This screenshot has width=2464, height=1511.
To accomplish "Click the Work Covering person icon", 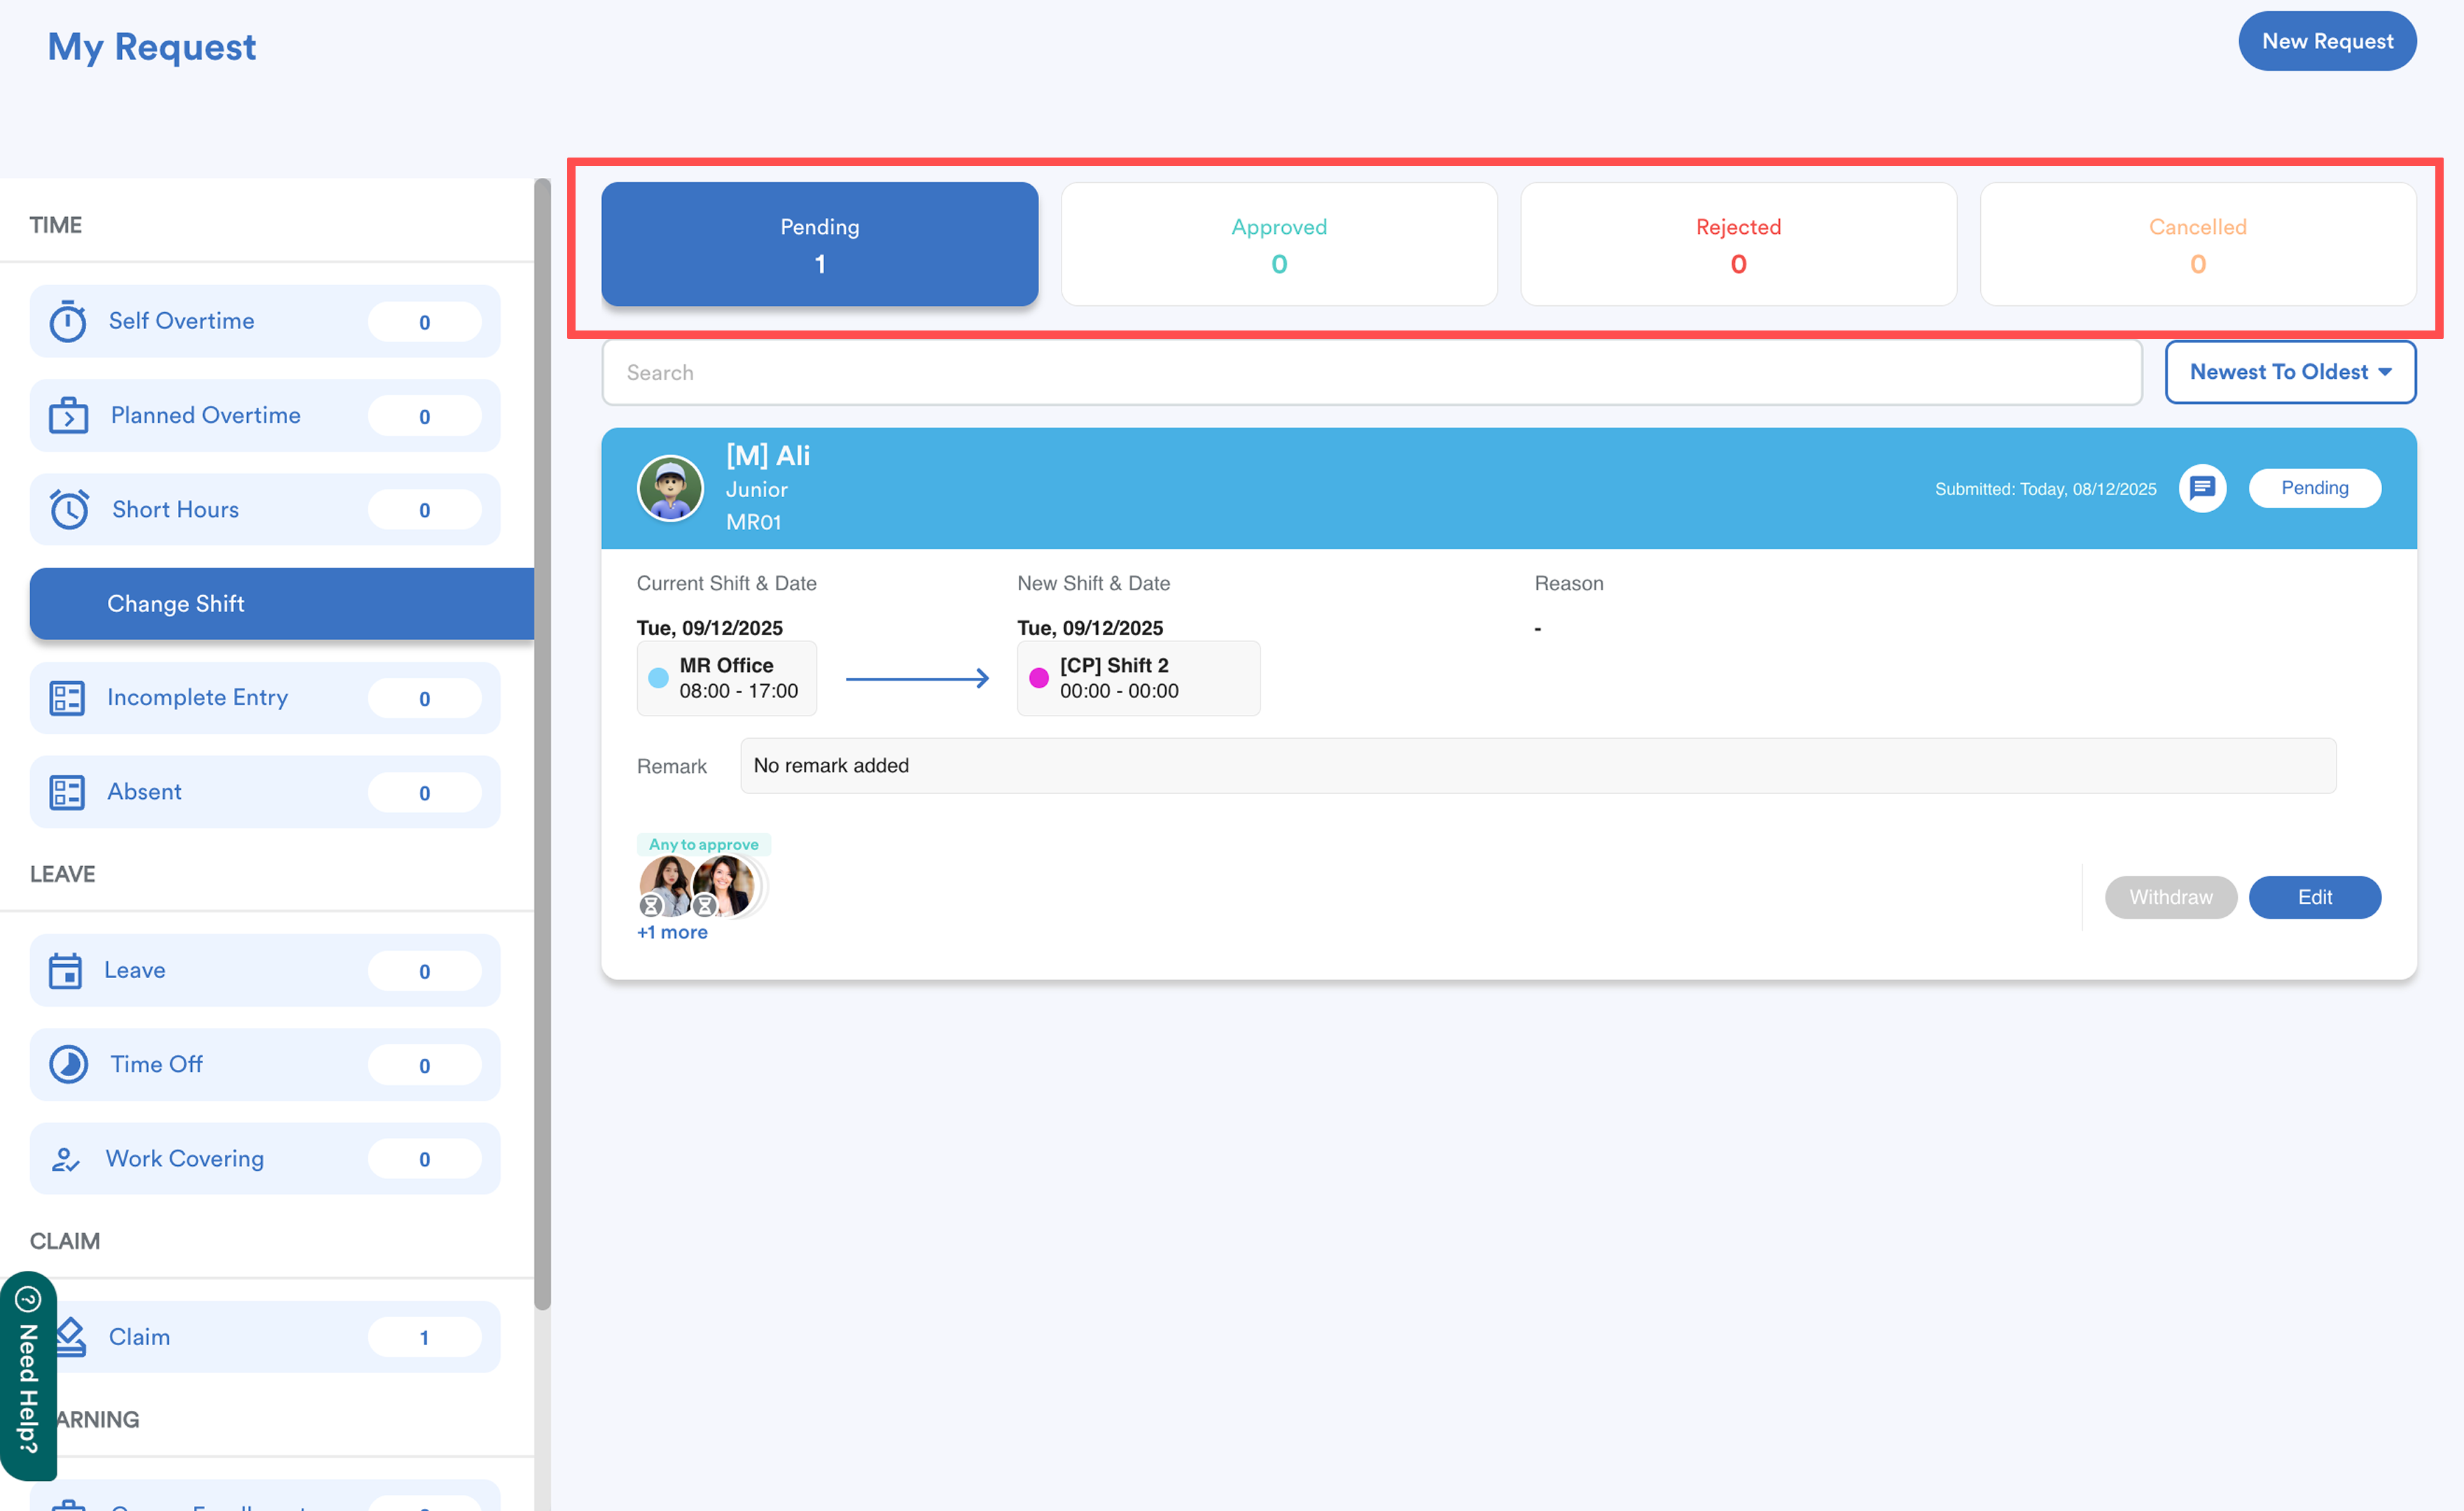I will pos(66,1158).
